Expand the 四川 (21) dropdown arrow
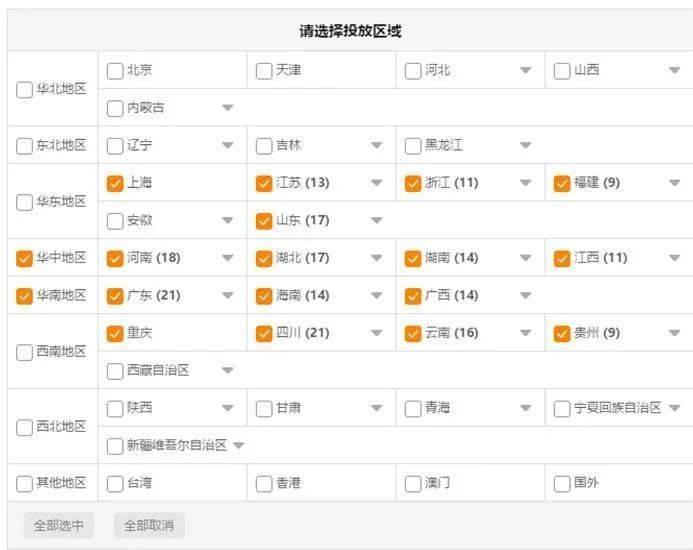This screenshot has height=550, width=693. coord(376,333)
